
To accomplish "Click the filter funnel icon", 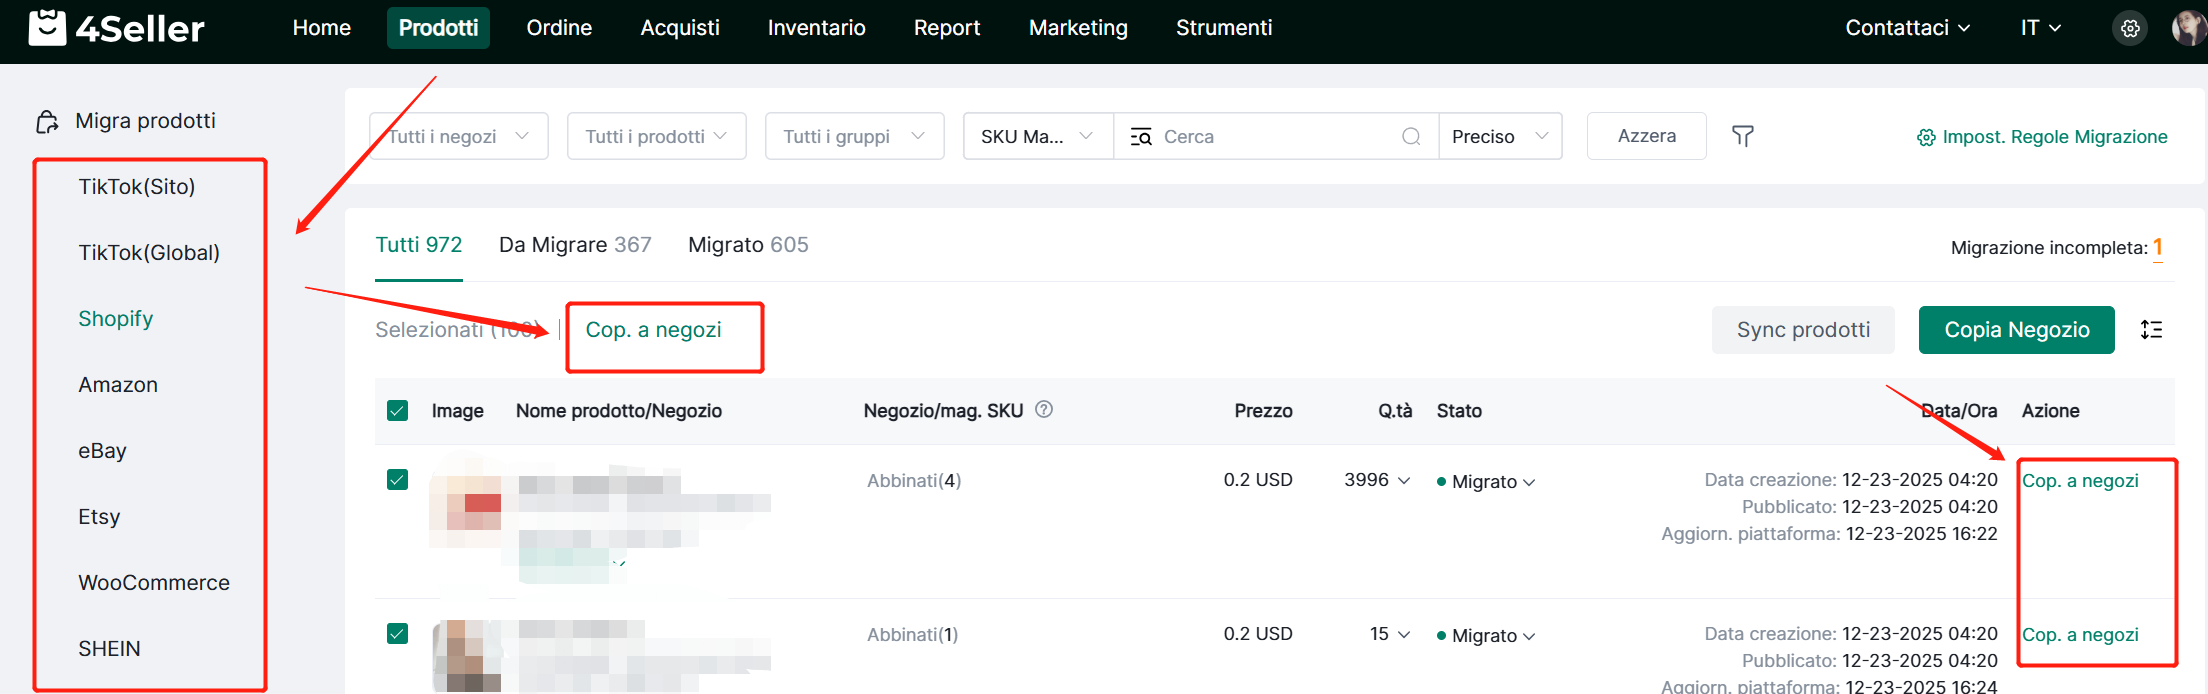I will 1742,136.
